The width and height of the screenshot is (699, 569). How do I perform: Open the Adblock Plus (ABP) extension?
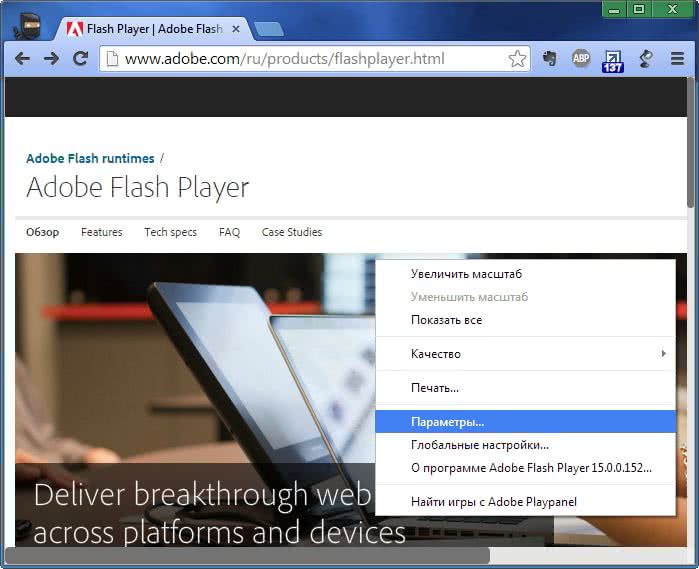coord(581,59)
